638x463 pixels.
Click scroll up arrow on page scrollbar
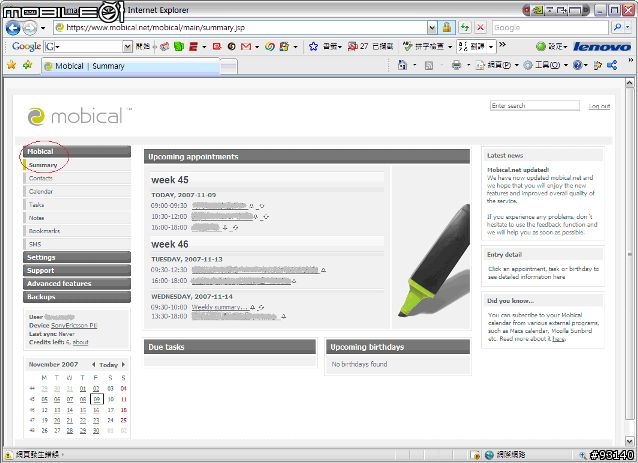click(629, 83)
